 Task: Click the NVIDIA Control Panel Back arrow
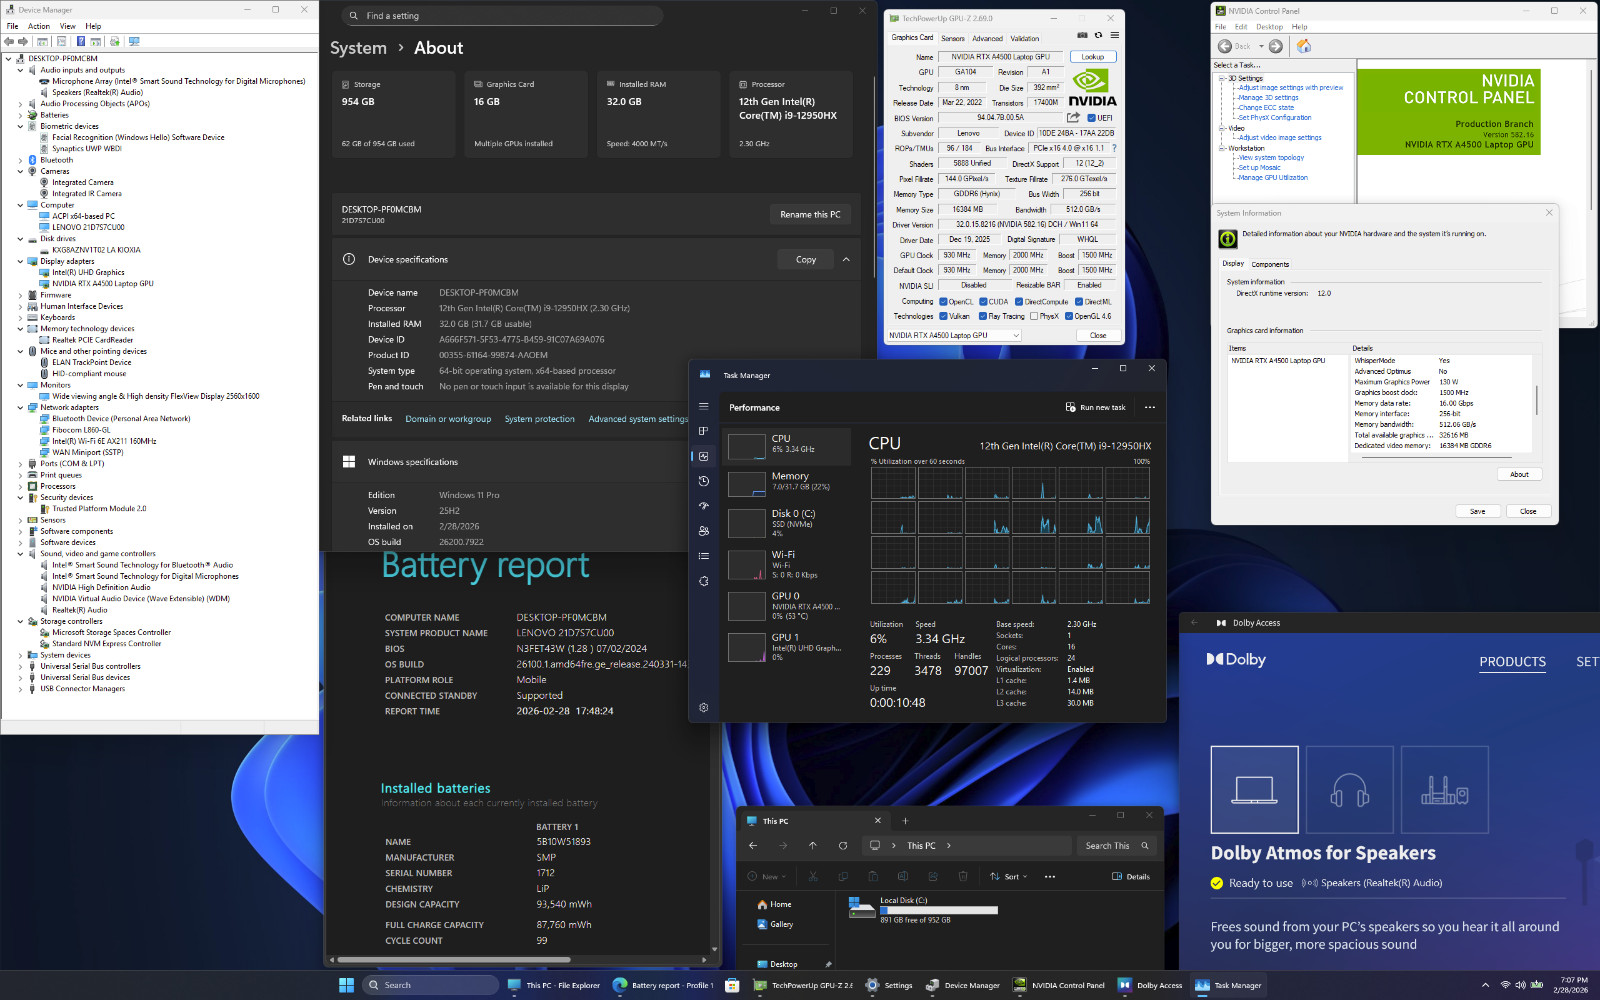click(1225, 46)
